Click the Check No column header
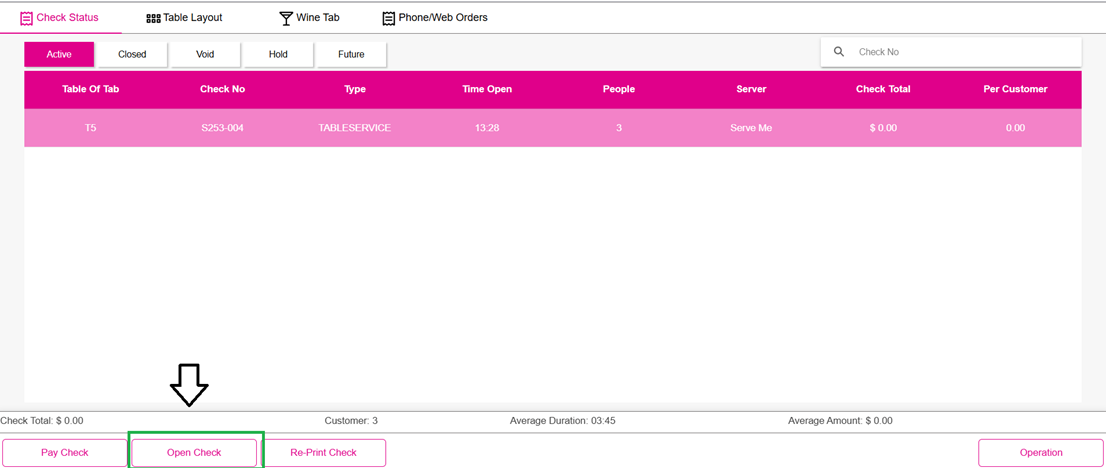The width and height of the screenshot is (1106, 468). click(x=223, y=90)
